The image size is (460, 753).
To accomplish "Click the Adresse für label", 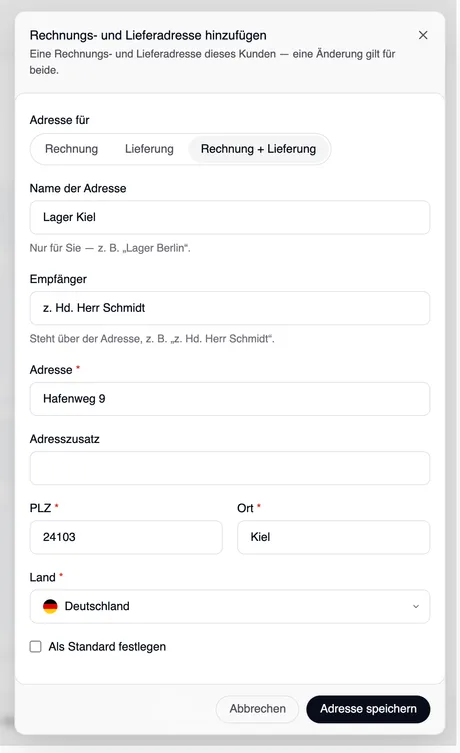I will 60,120.
